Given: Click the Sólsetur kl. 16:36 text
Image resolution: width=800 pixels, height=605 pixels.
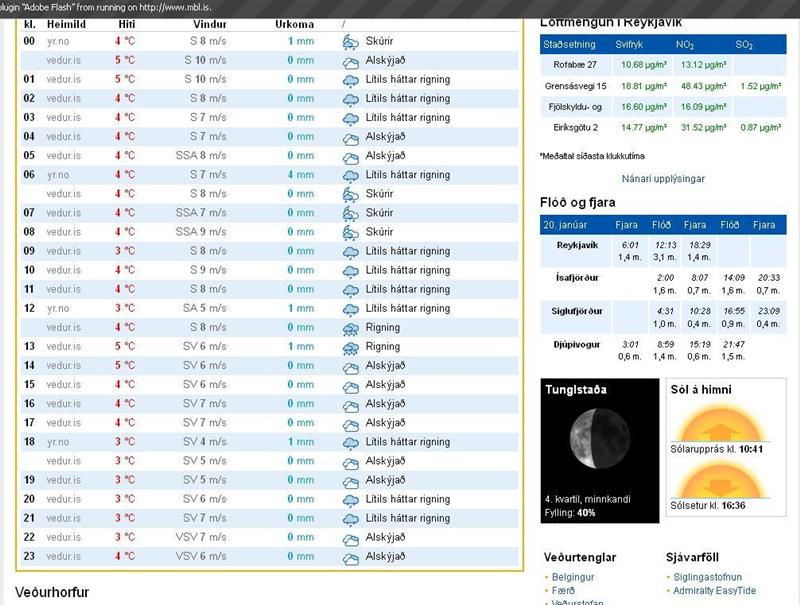Looking at the screenshot, I should pyautogui.click(x=708, y=505).
